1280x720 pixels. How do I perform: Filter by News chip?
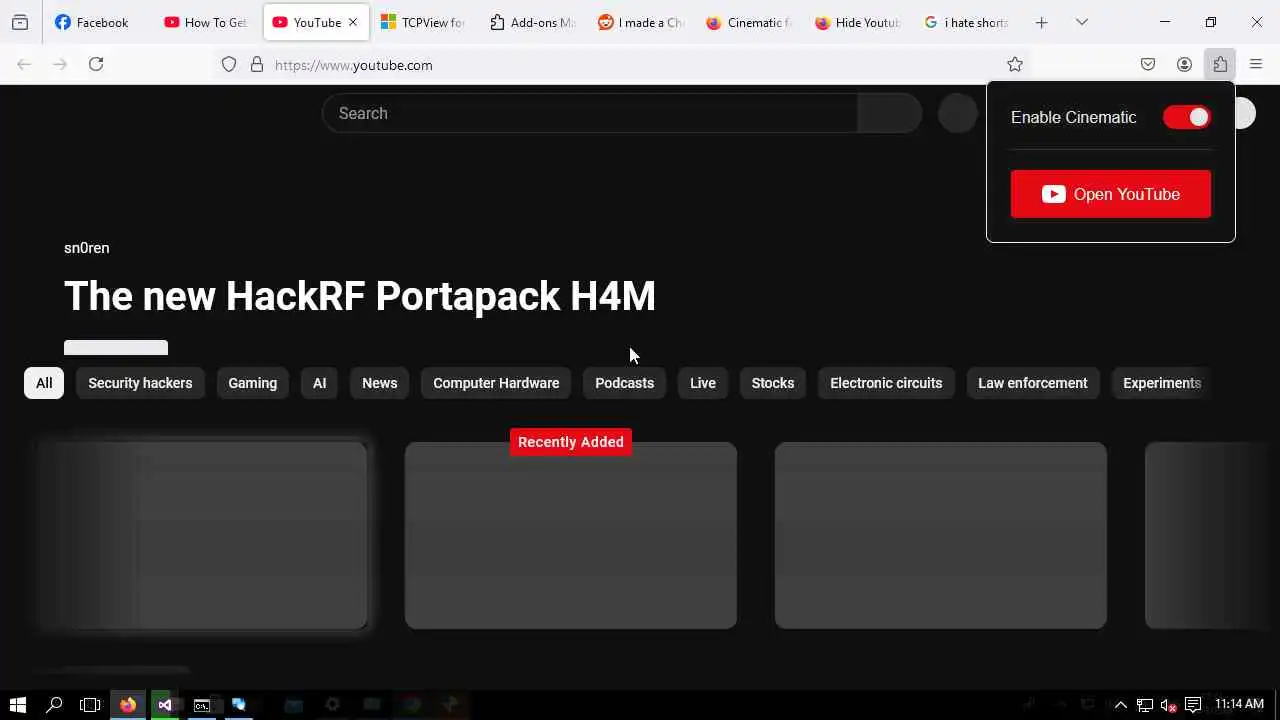379,383
